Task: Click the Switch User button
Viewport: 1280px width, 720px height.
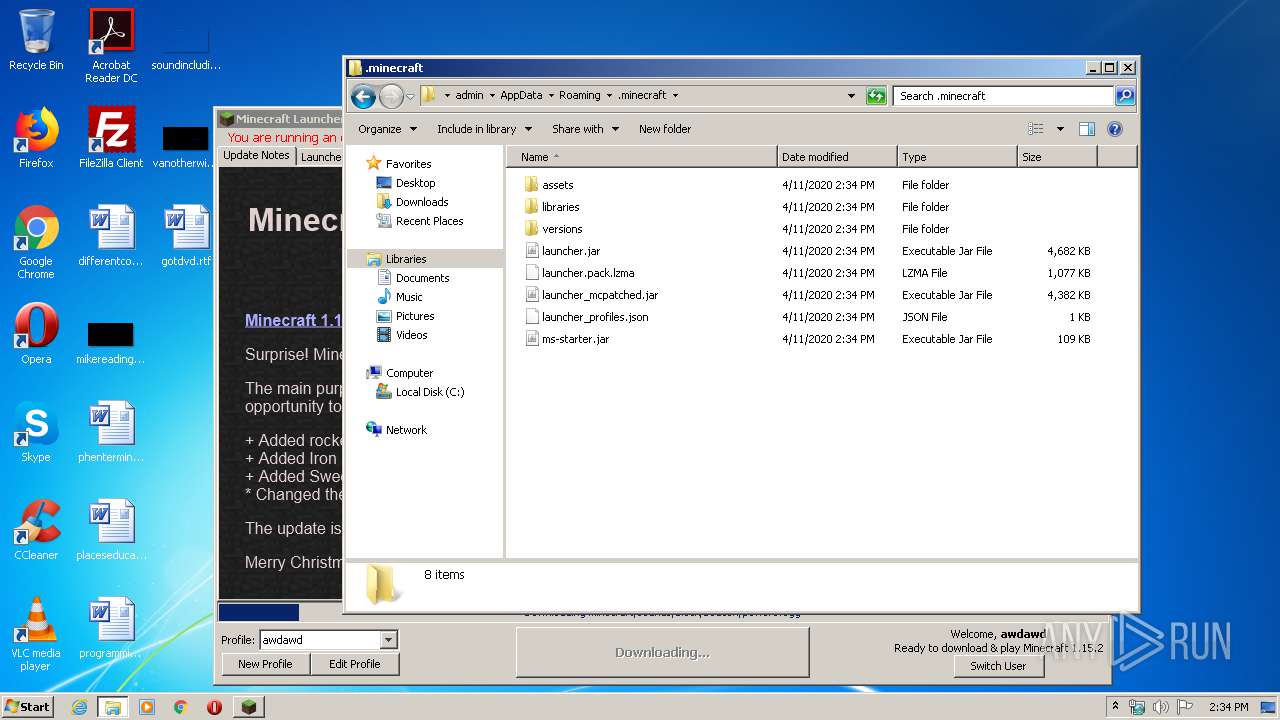Action: point(998,666)
